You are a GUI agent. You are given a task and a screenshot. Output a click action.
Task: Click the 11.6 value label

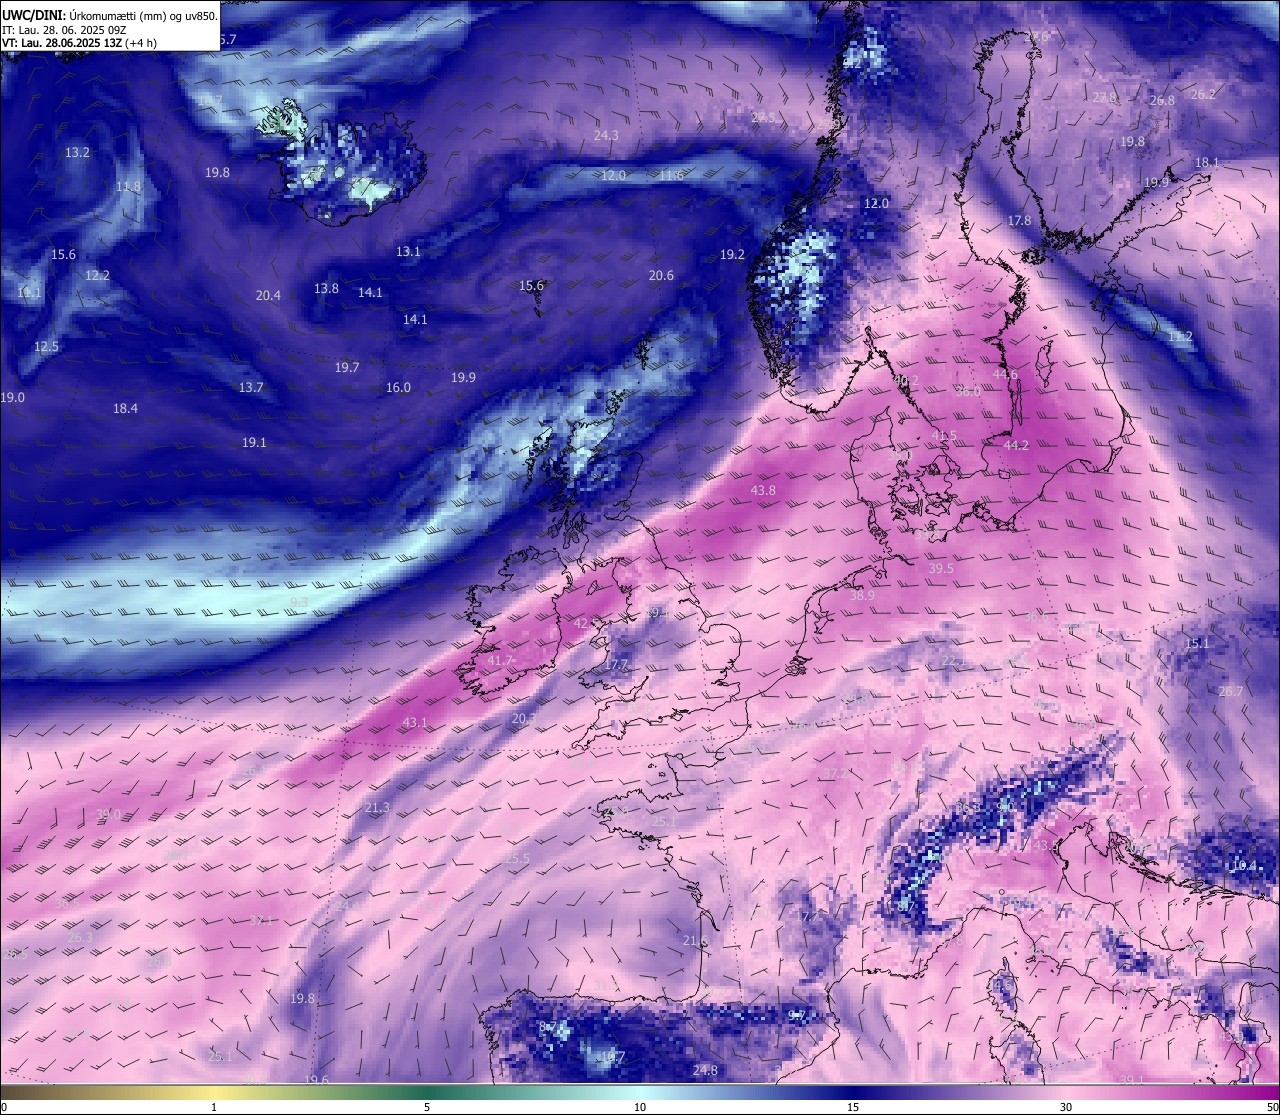coord(671,176)
